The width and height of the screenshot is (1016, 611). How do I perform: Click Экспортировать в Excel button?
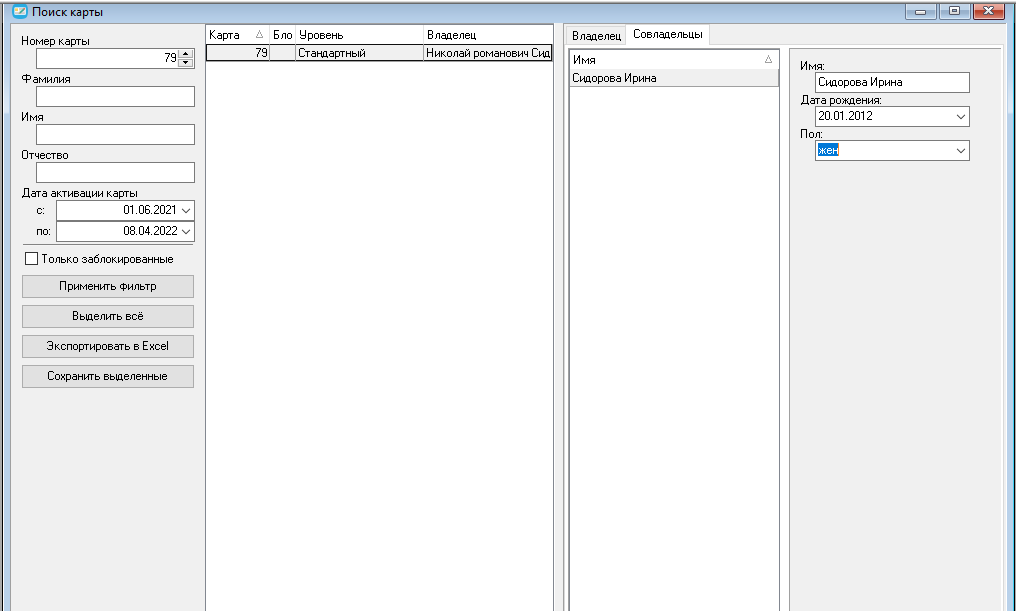[108, 346]
